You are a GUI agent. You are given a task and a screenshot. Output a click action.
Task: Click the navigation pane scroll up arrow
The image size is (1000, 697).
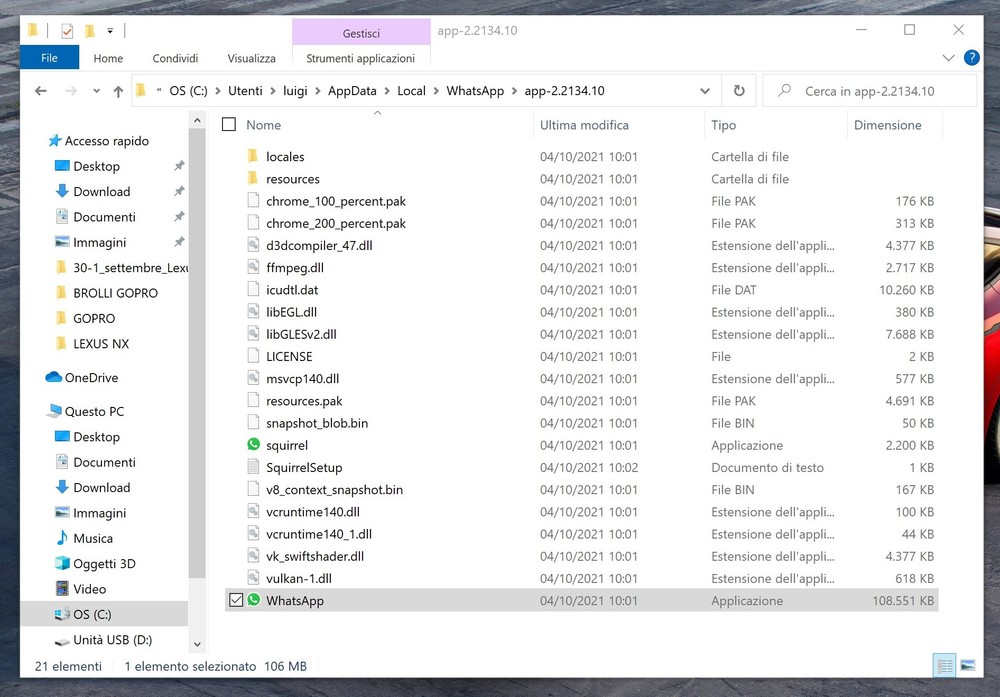click(197, 120)
